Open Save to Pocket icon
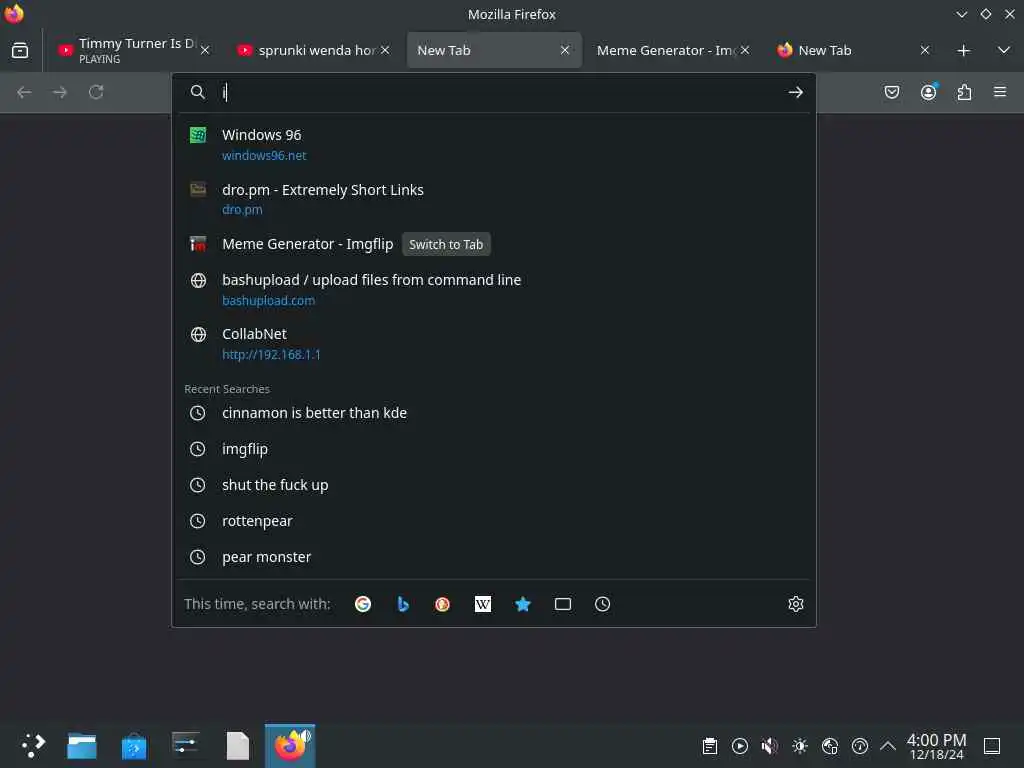Viewport: 1024px width, 768px height. click(891, 92)
